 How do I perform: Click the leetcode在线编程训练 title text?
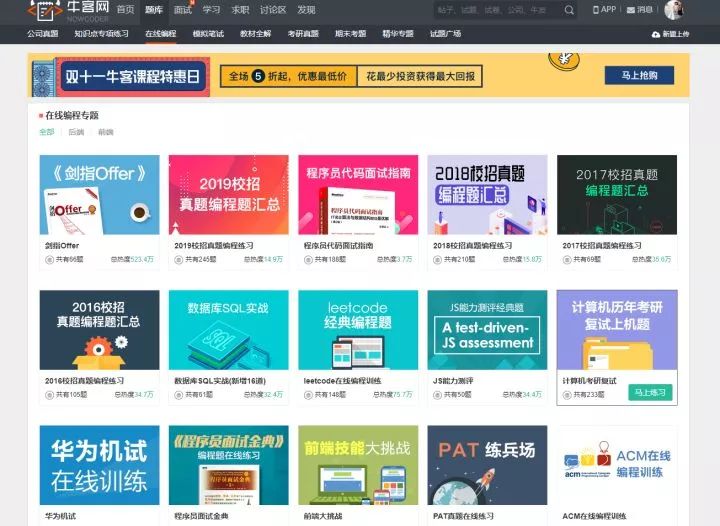tap(342, 381)
